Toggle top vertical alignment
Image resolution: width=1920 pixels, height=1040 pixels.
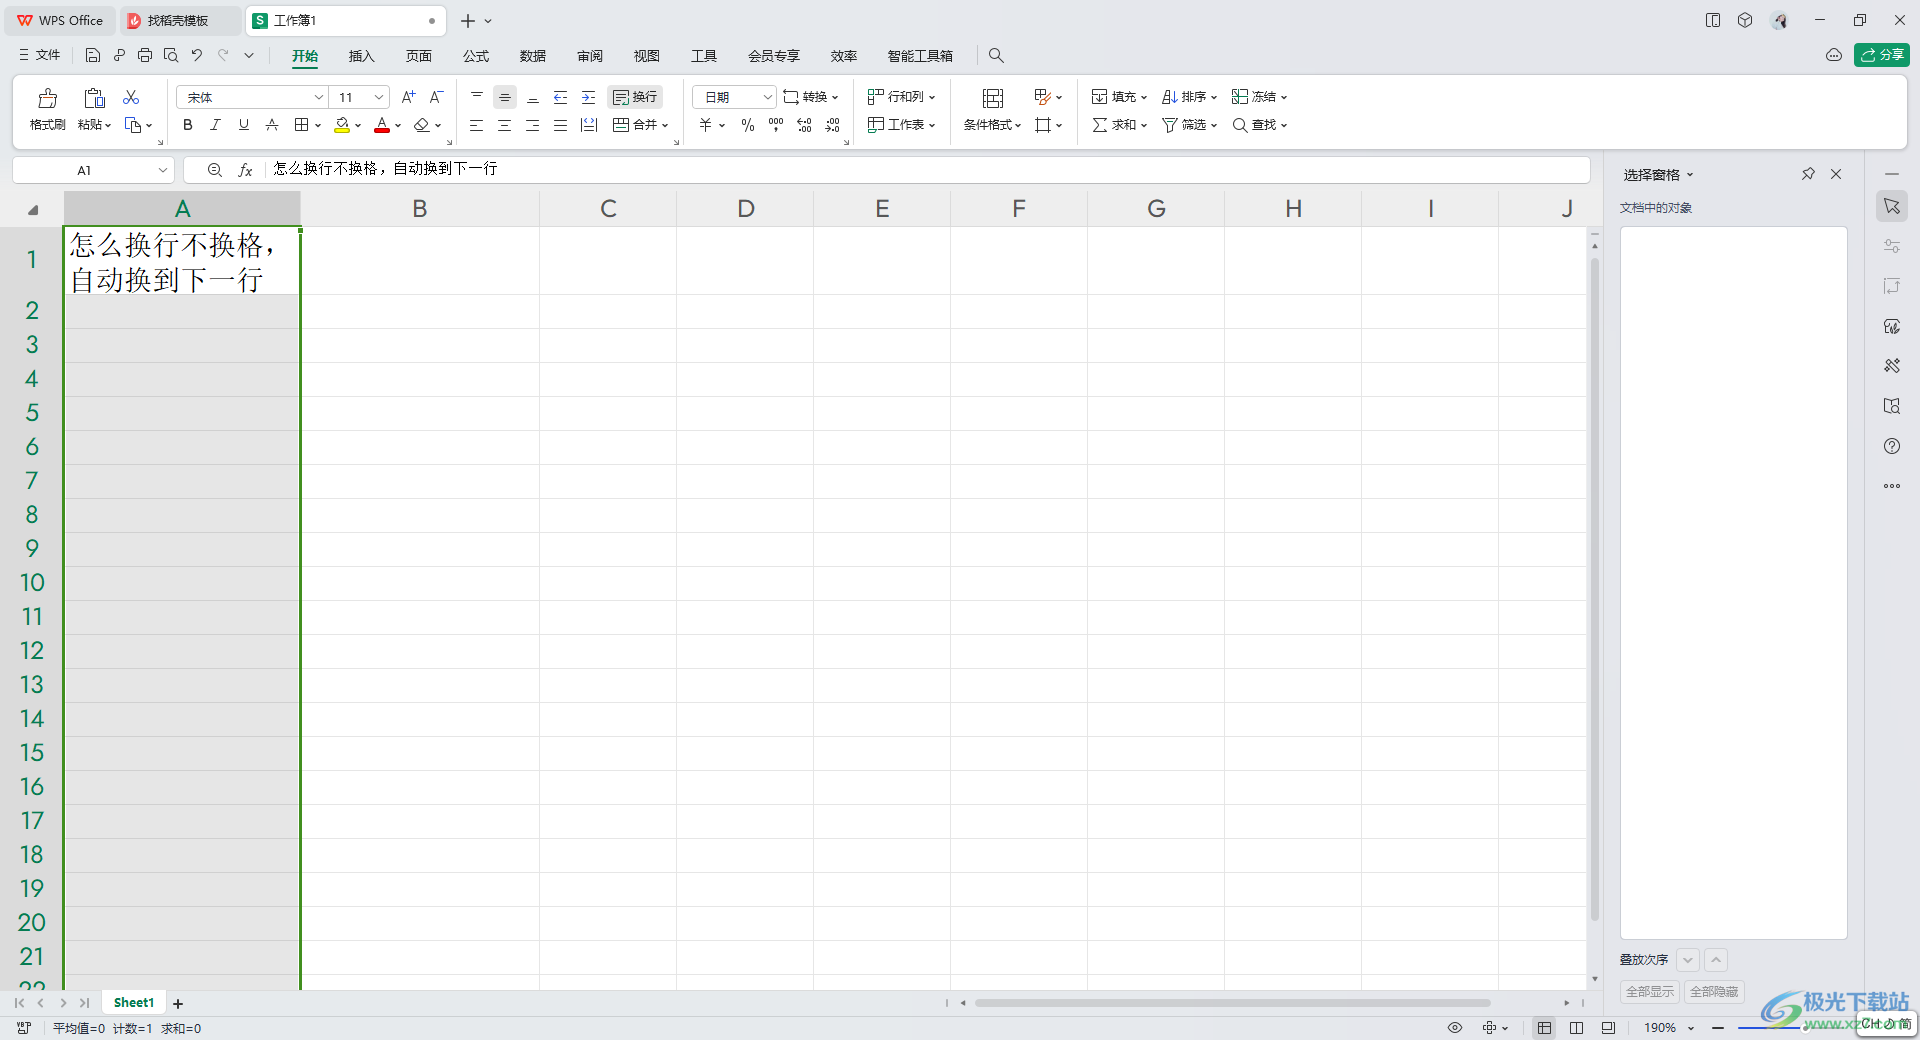(477, 97)
